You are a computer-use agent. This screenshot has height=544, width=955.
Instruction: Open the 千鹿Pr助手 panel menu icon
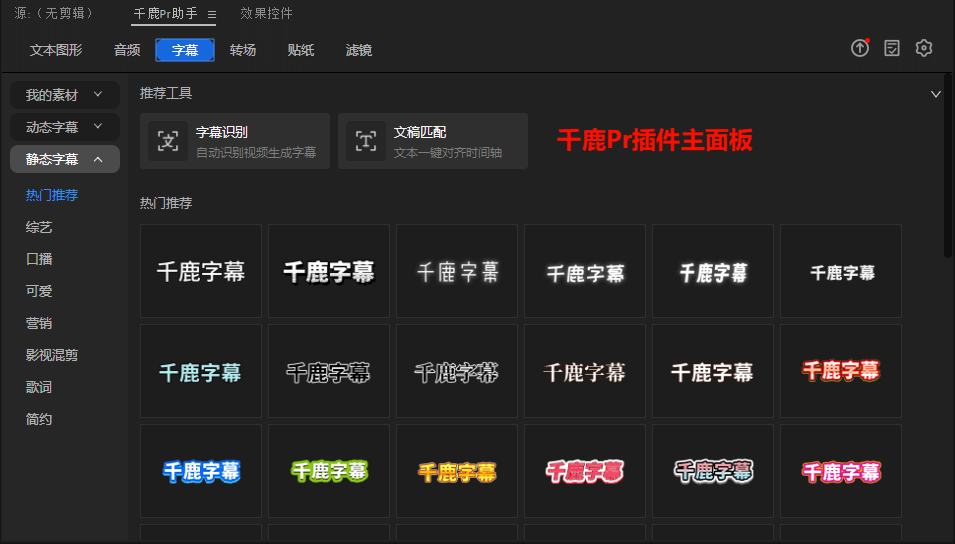(212, 15)
